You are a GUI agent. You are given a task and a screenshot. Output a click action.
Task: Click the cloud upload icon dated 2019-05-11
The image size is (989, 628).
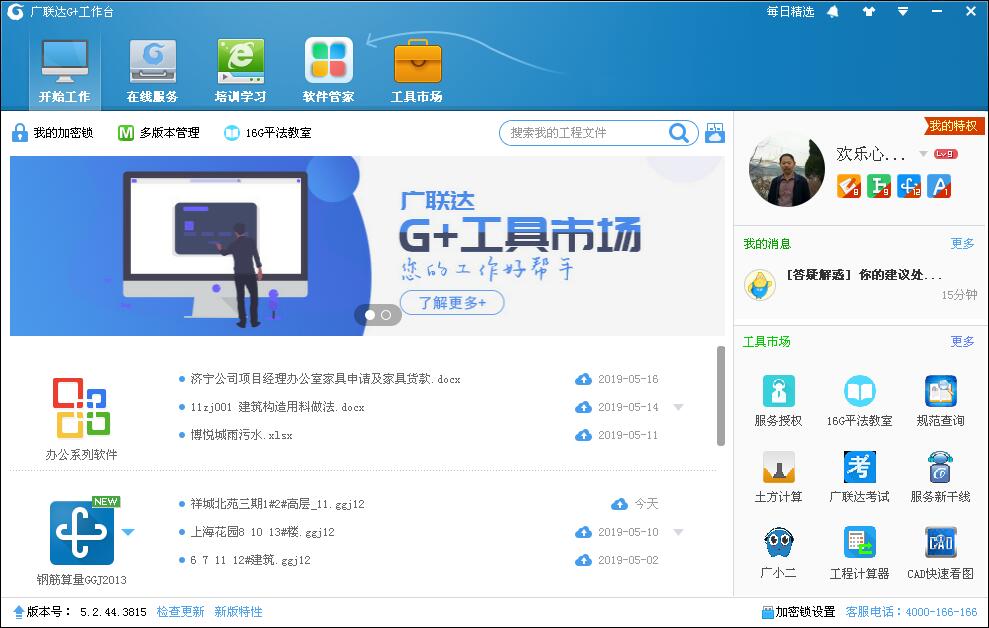pos(583,435)
